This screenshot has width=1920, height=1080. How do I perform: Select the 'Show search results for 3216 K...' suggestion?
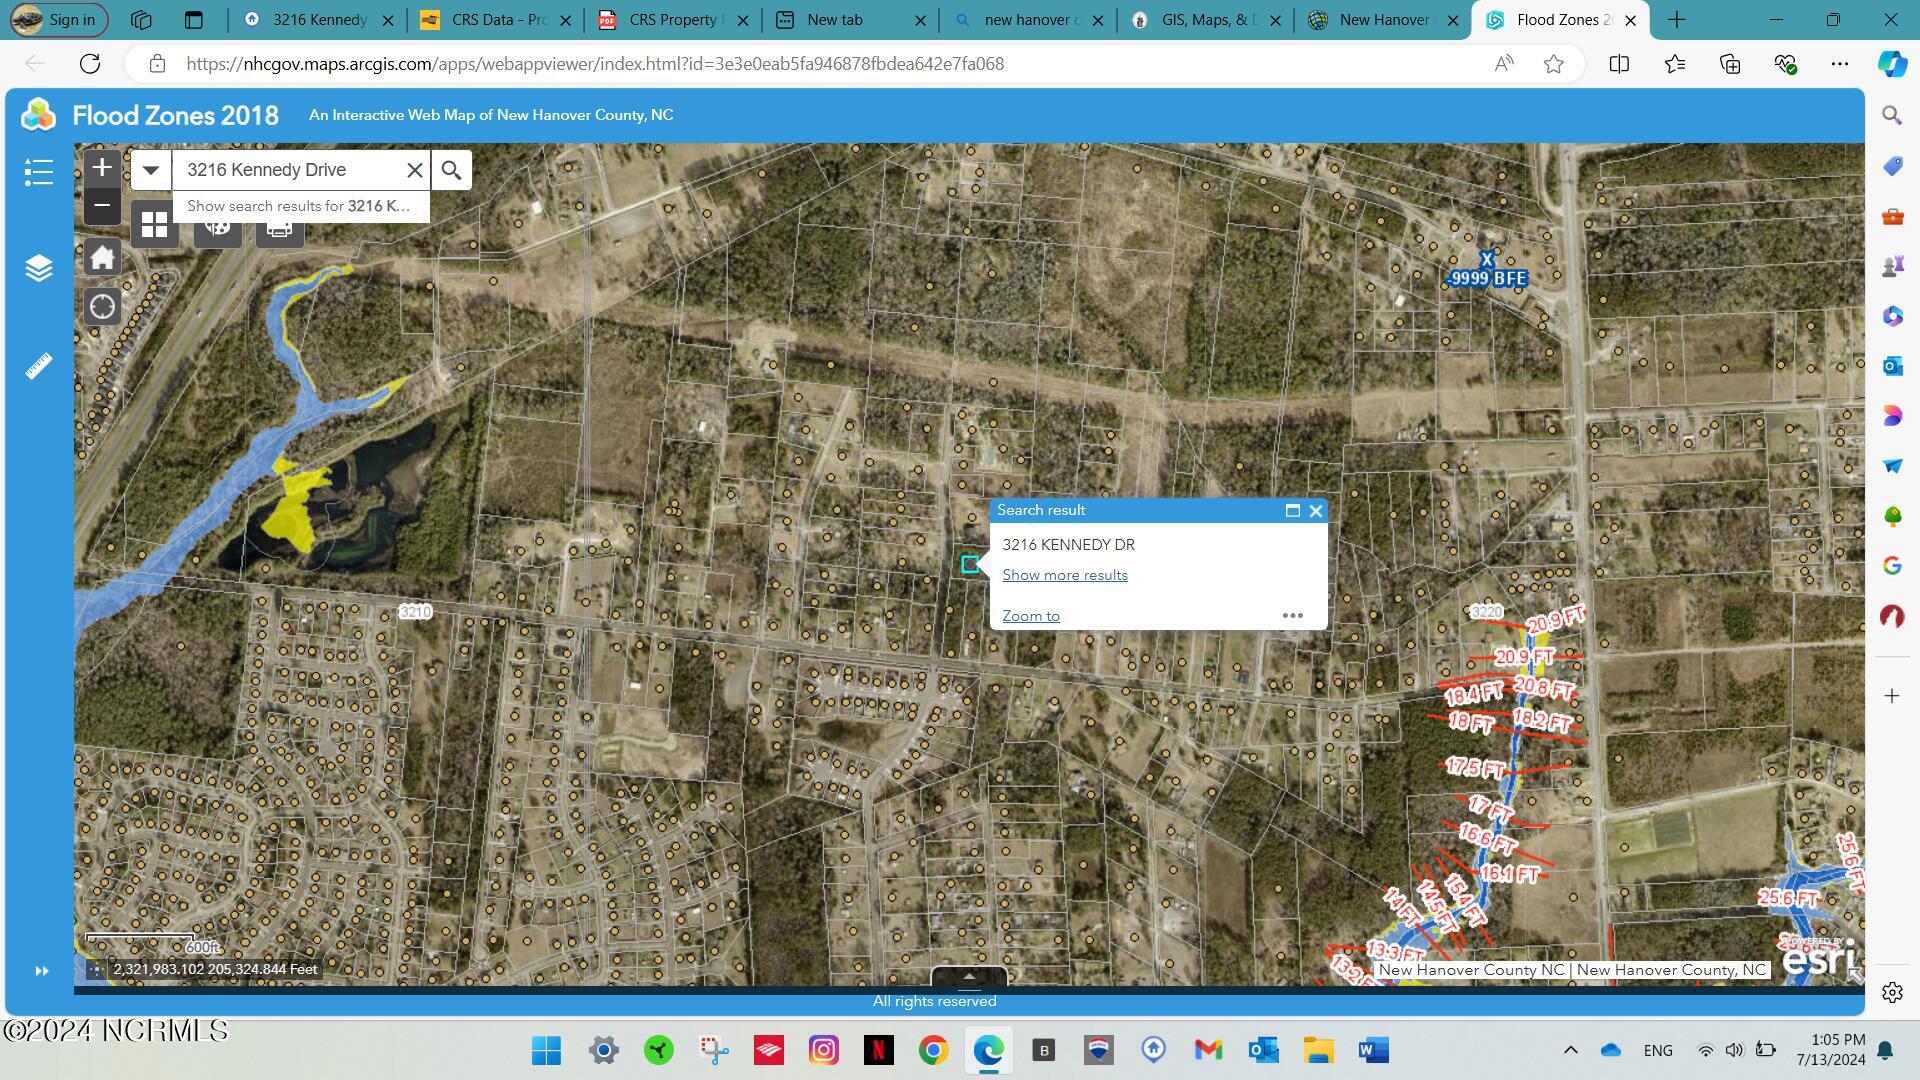[300, 206]
